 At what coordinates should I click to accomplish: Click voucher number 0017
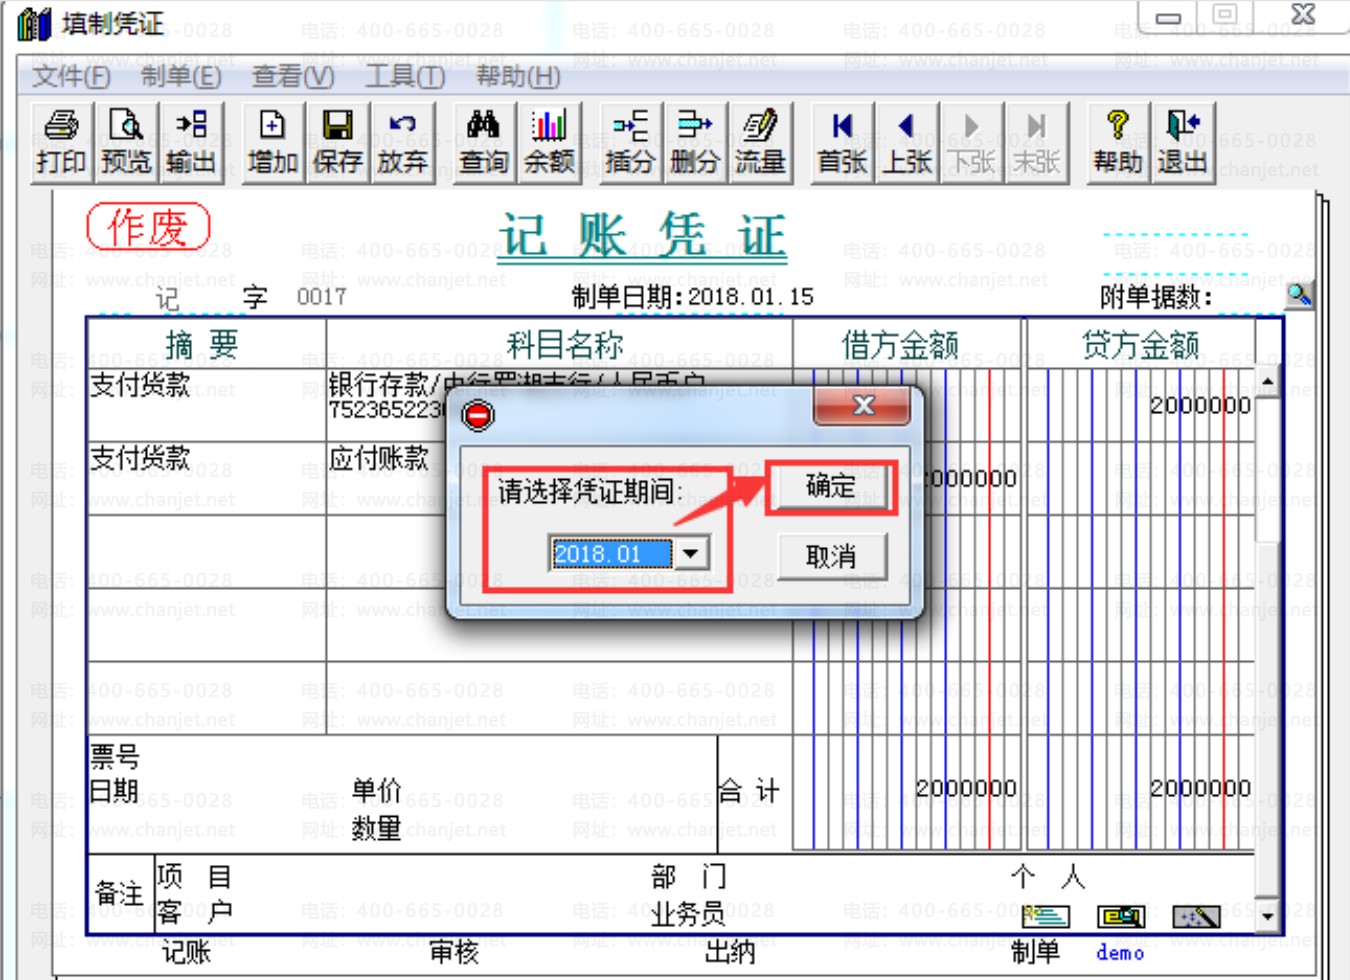(321, 297)
